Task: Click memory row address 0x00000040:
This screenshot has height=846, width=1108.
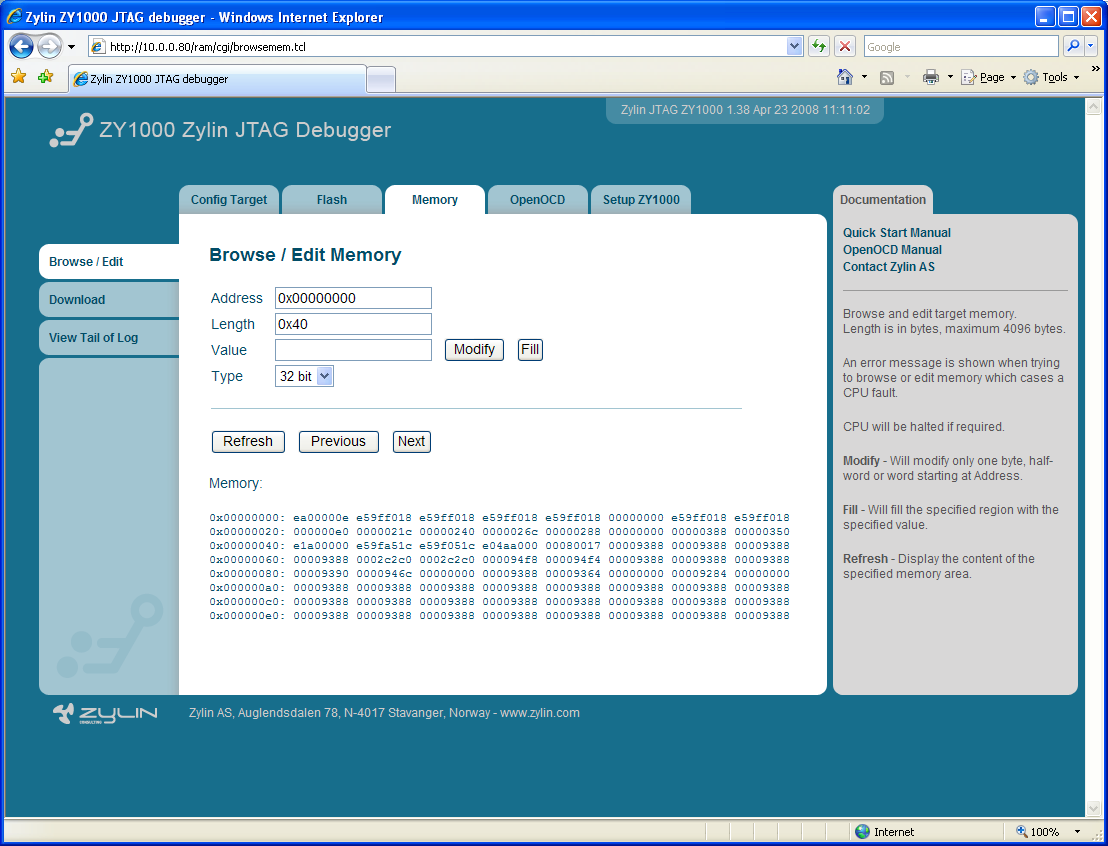Action: pyautogui.click(x=247, y=546)
